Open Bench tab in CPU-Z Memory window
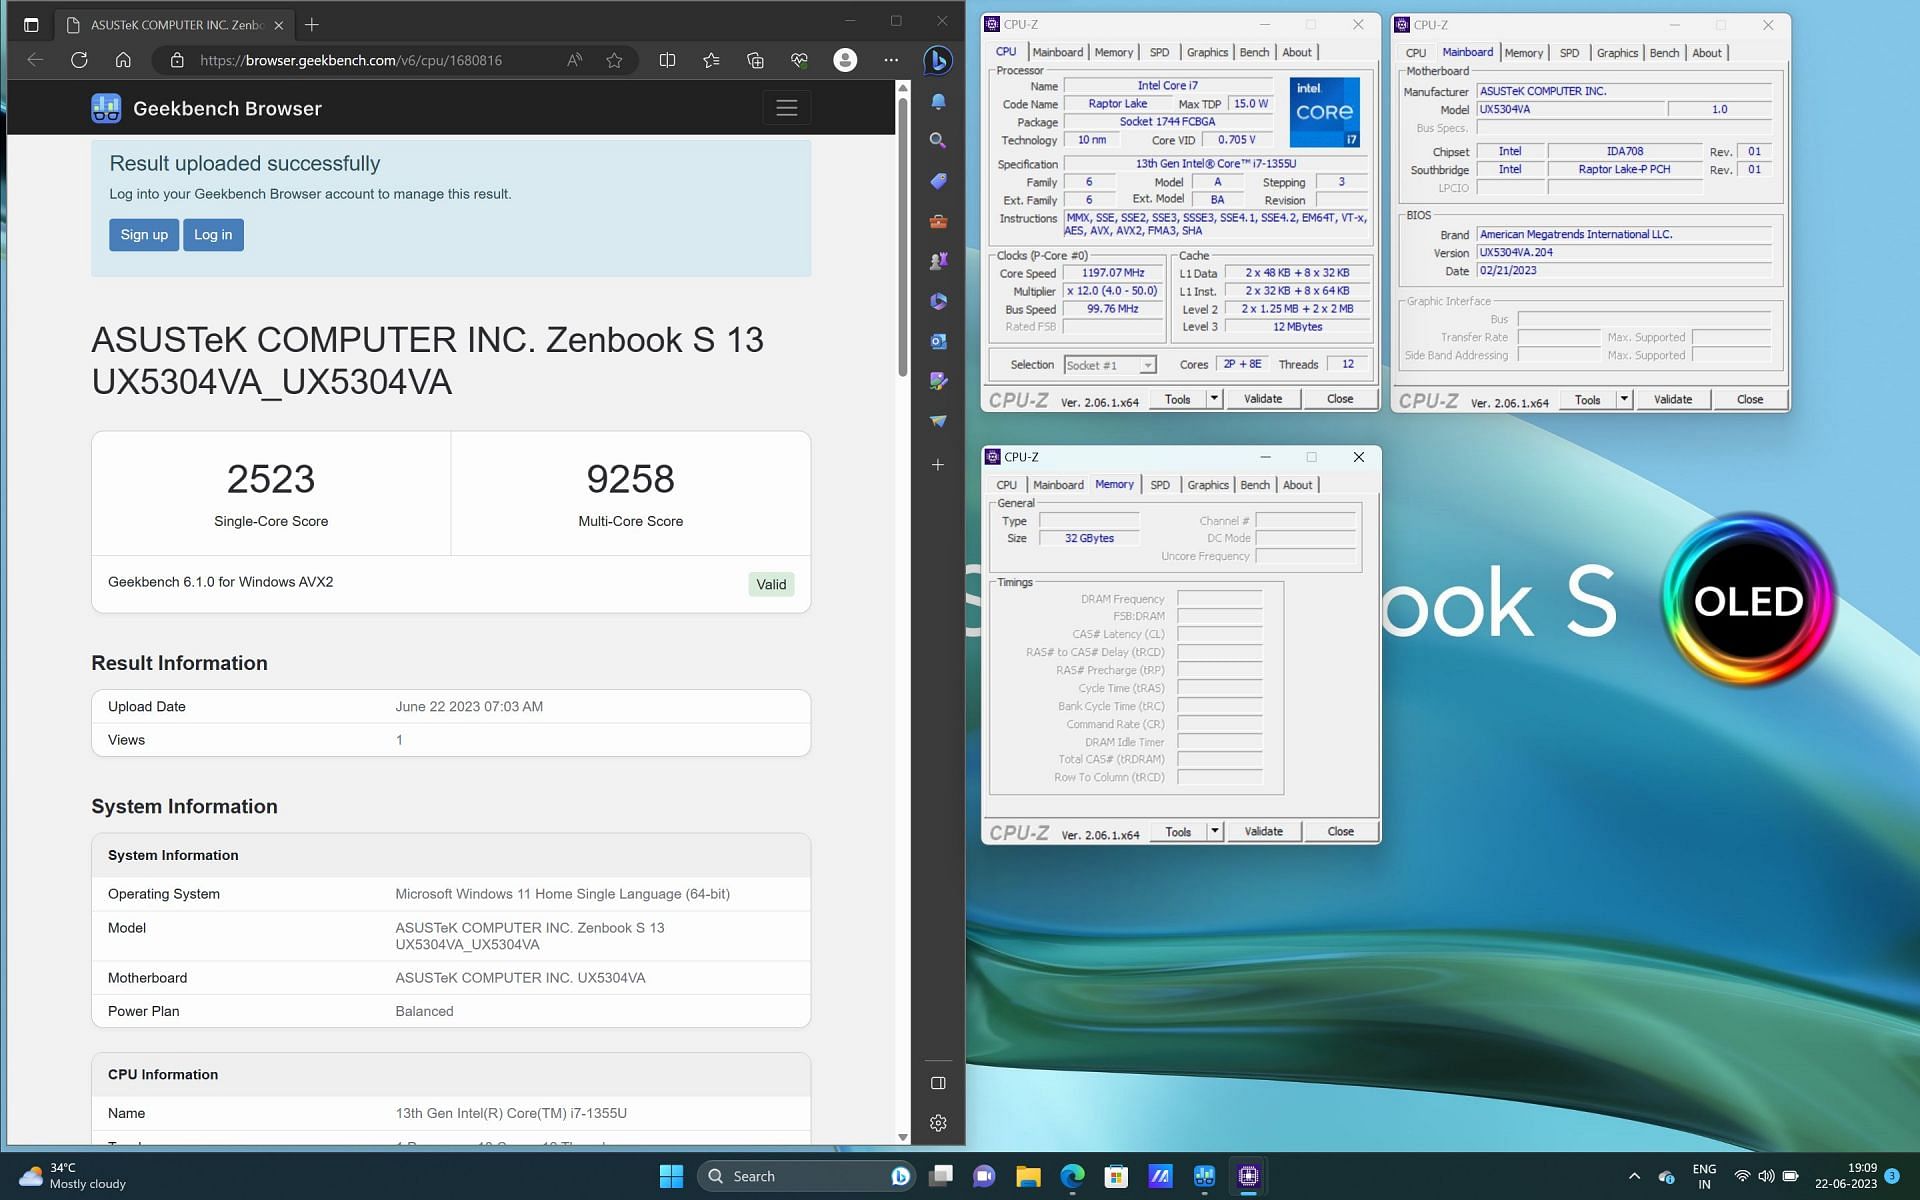 [1255, 485]
